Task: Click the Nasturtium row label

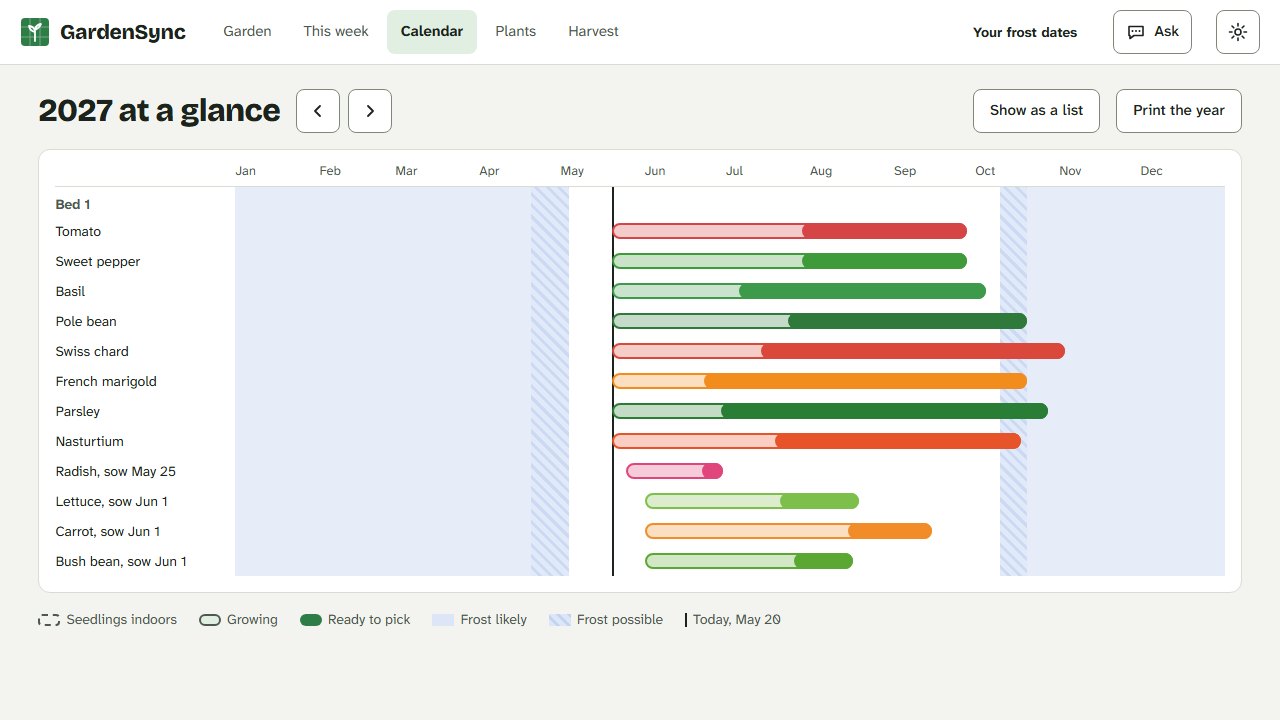Action: click(90, 442)
